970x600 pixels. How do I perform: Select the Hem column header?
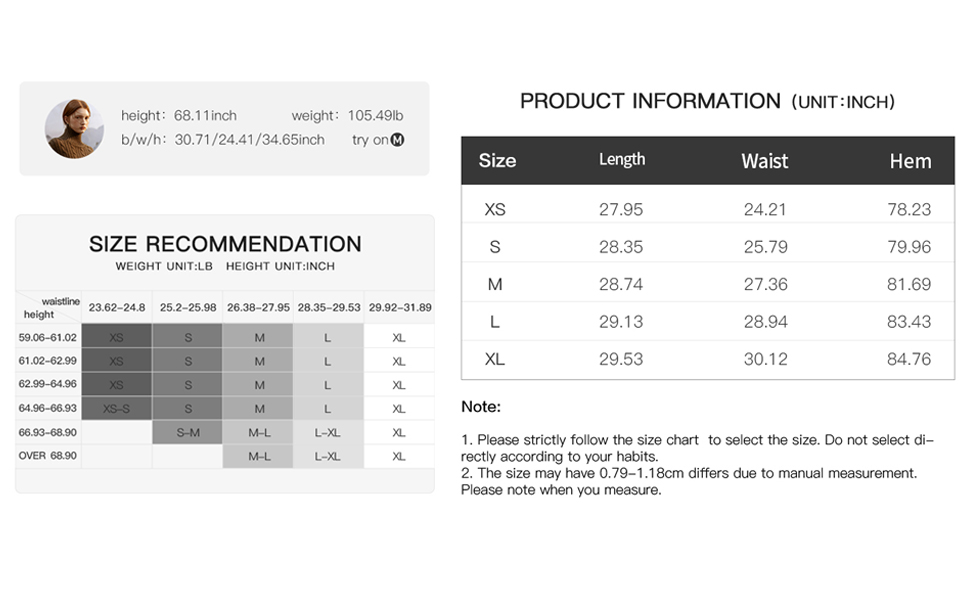[x=910, y=161]
